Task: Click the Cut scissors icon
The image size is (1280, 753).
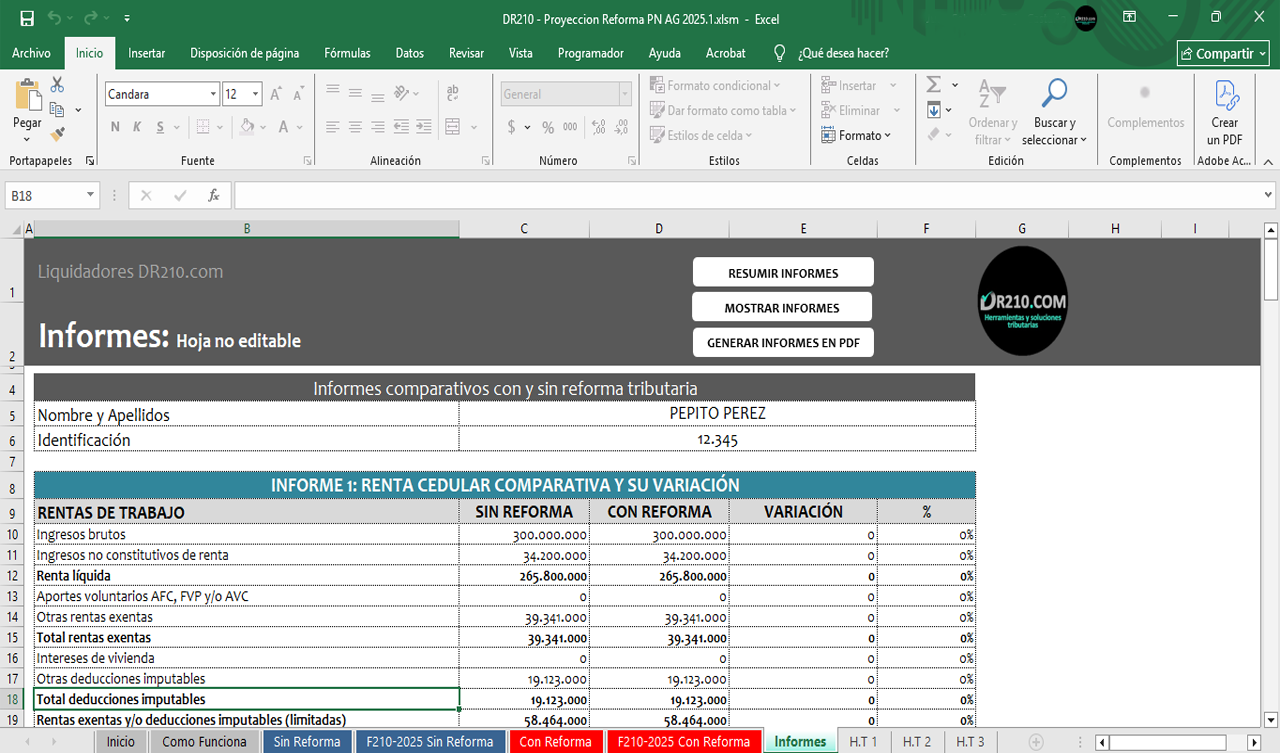Action: click(57, 85)
